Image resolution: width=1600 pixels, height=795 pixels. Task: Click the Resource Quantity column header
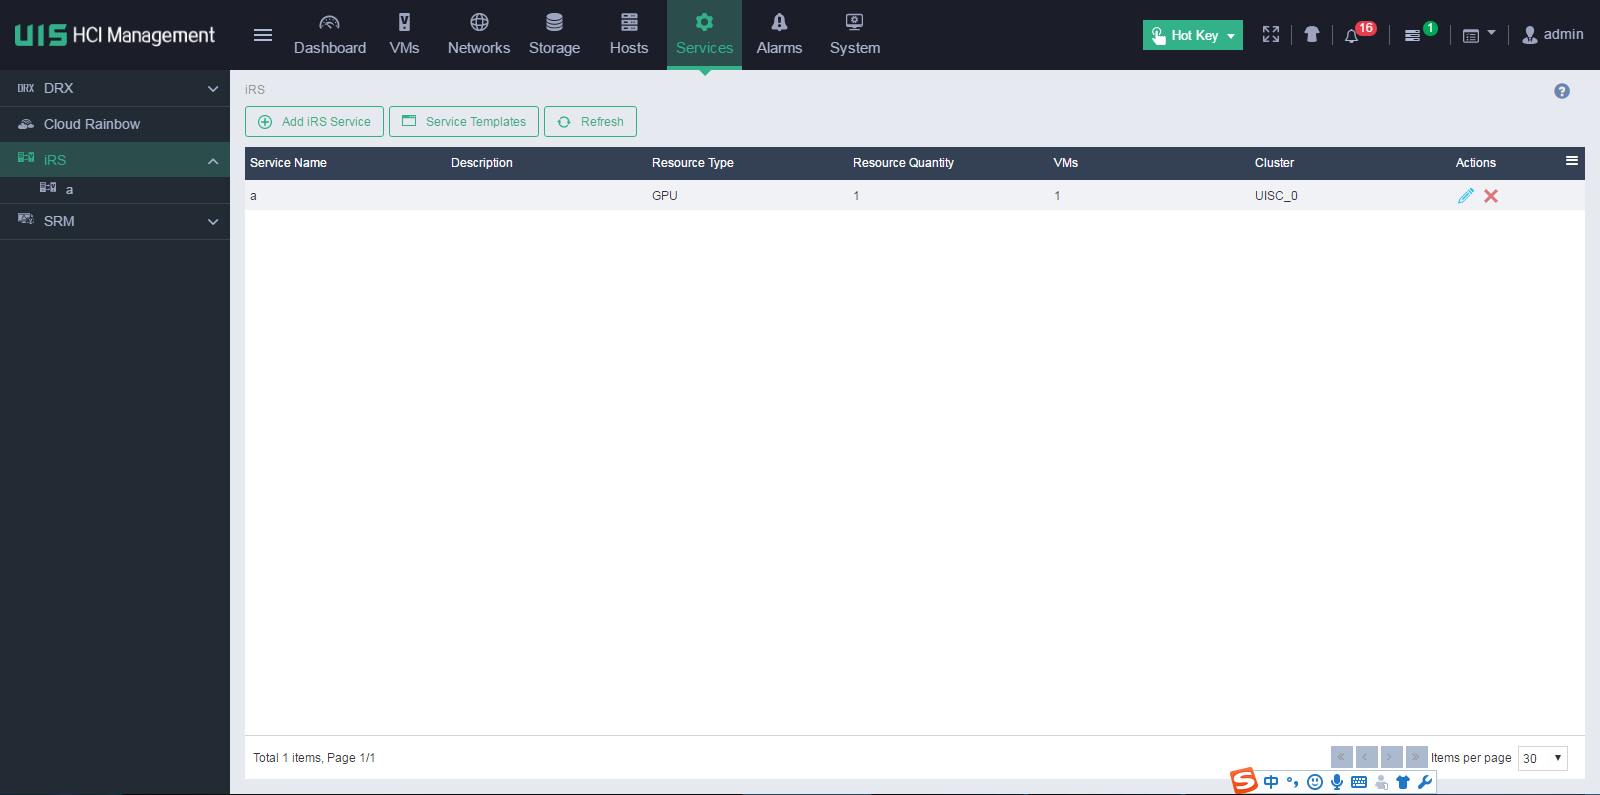[x=903, y=163]
